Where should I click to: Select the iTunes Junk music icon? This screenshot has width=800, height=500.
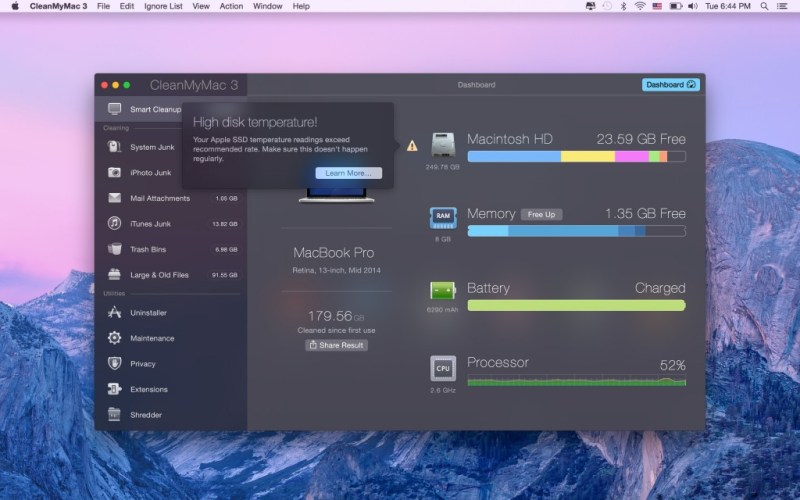(x=114, y=223)
